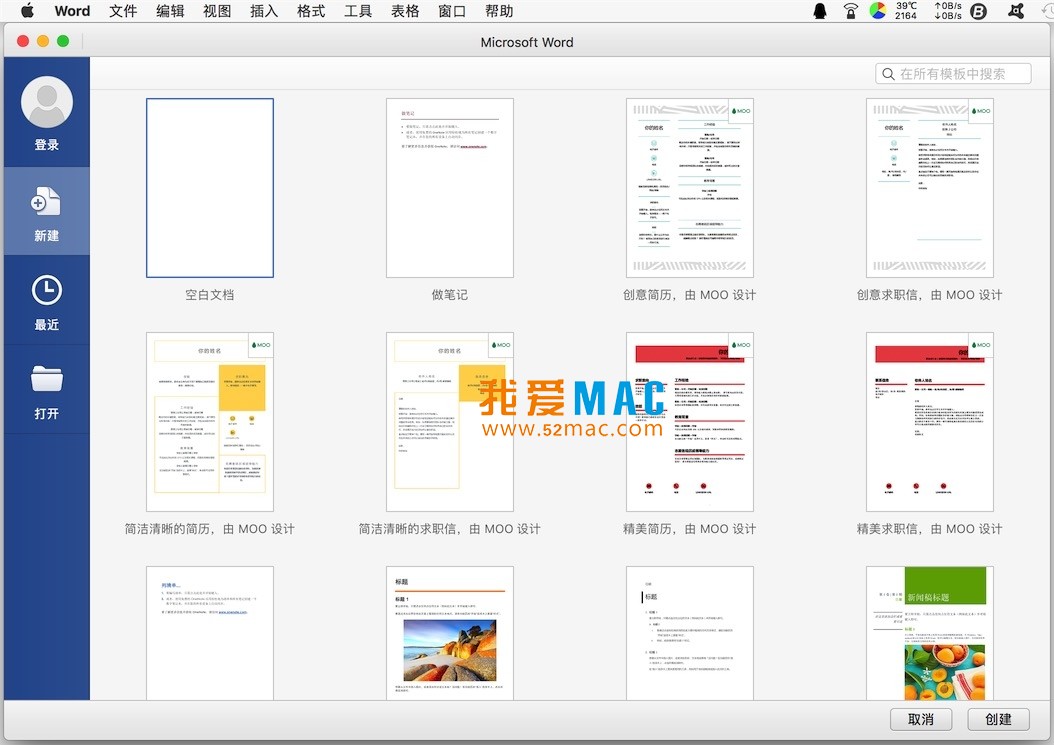
Task: Click the 空白文档 caption text
Action: click(x=210, y=295)
